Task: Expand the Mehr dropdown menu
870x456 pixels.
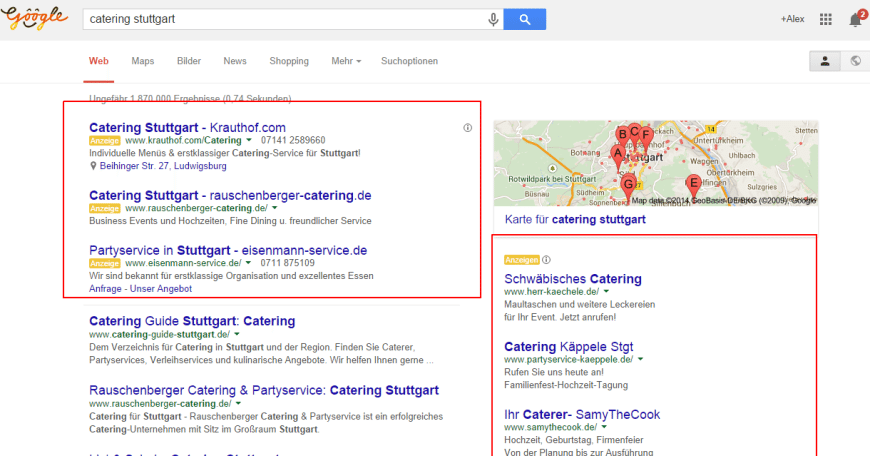Action: click(x=346, y=61)
